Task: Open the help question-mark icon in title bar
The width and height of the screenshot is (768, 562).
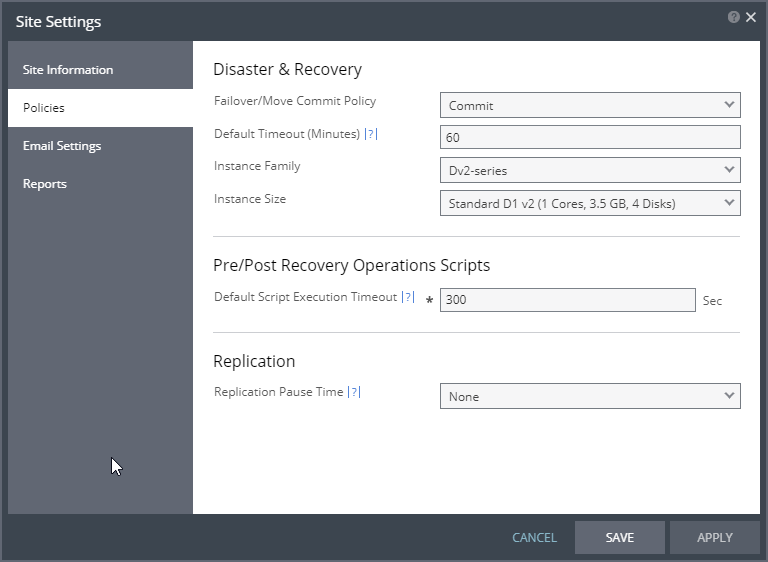Action: (733, 18)
